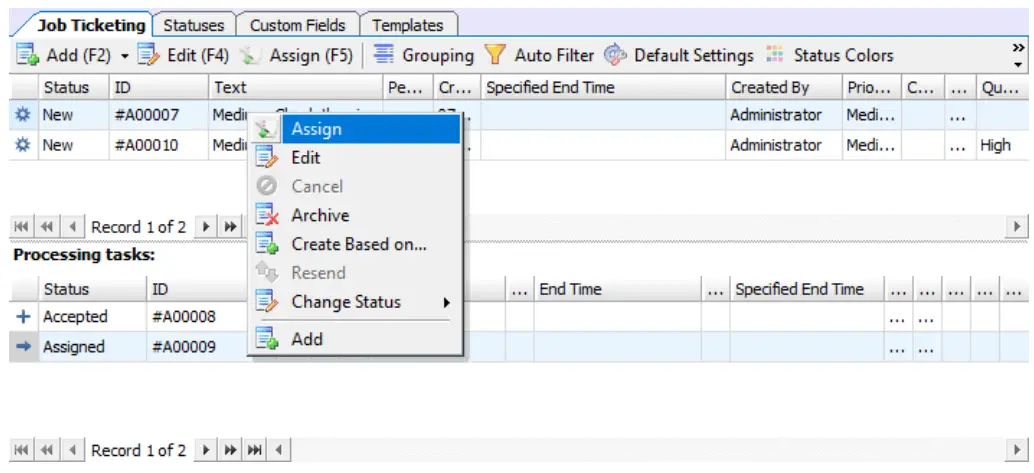This screenshot has width=1034, height=473.
Task: Click Specified End Time header in Job Ticketing grid
Action: [603, 88]
